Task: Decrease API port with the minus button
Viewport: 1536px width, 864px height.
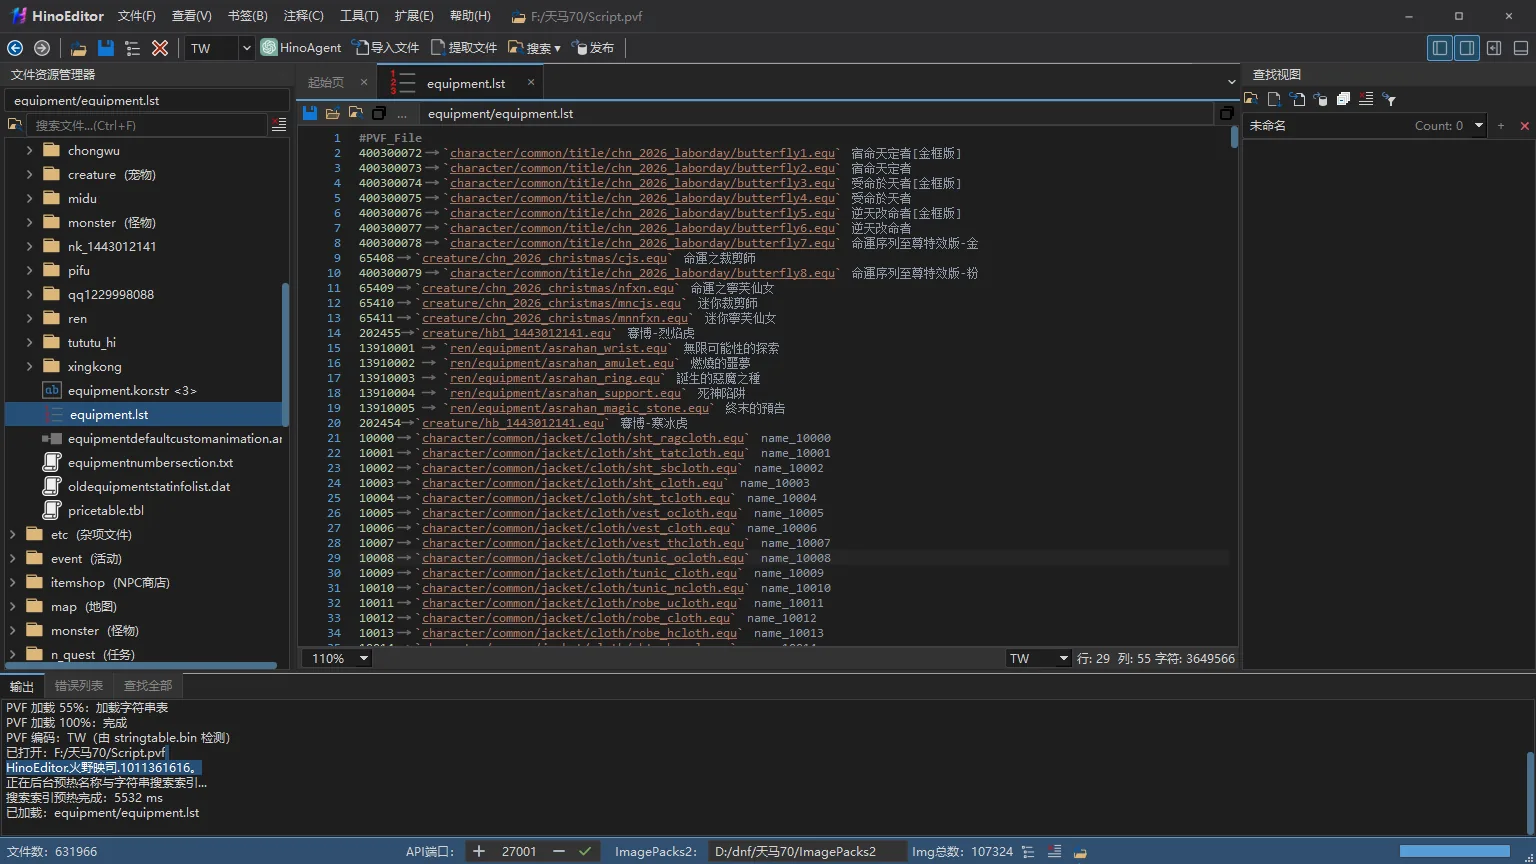Action: tap(559, 852)
